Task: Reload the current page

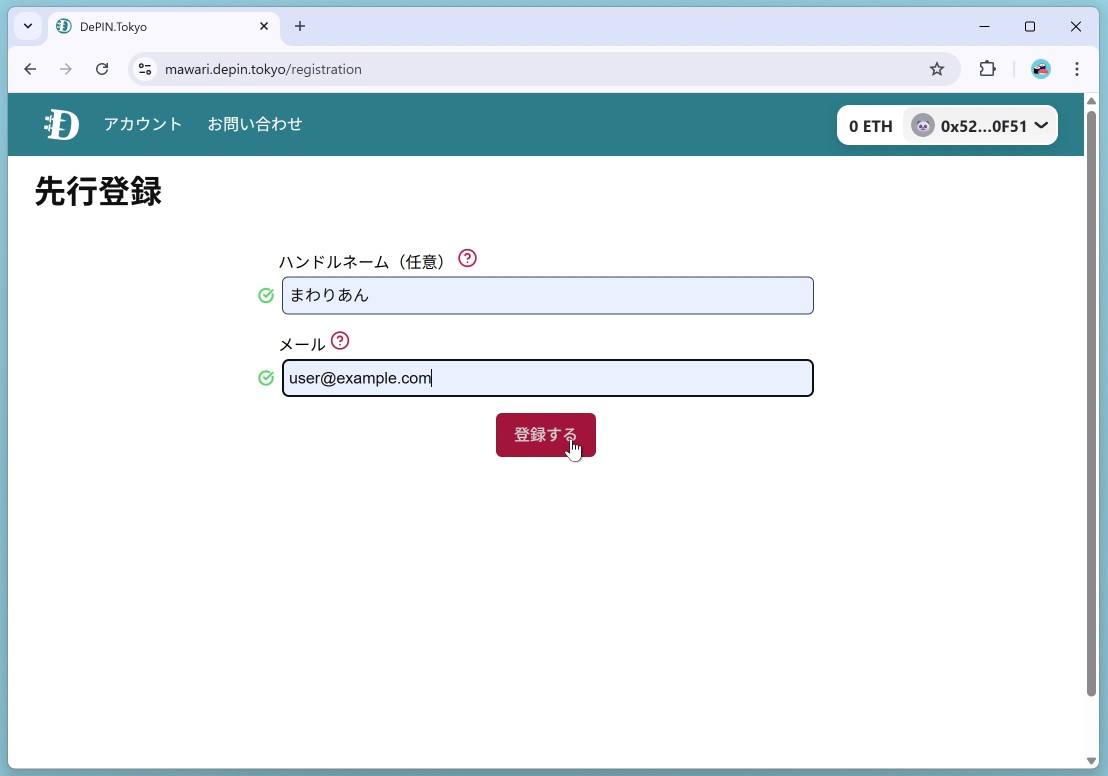Action: coord(102,69)
